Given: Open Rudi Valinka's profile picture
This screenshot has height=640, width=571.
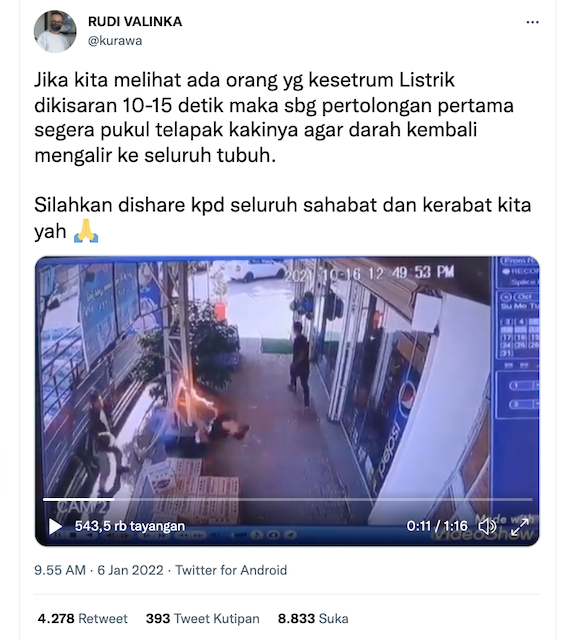Looking at the screenshot, I should 55,31.
